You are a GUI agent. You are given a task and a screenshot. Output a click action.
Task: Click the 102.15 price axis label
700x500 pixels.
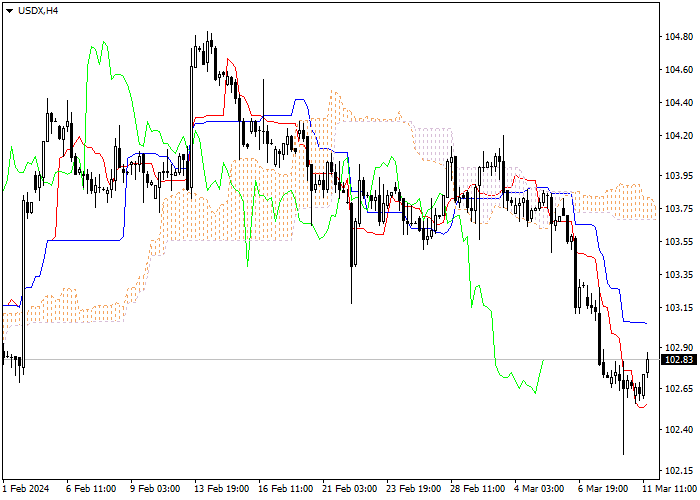tap(679, 471)
